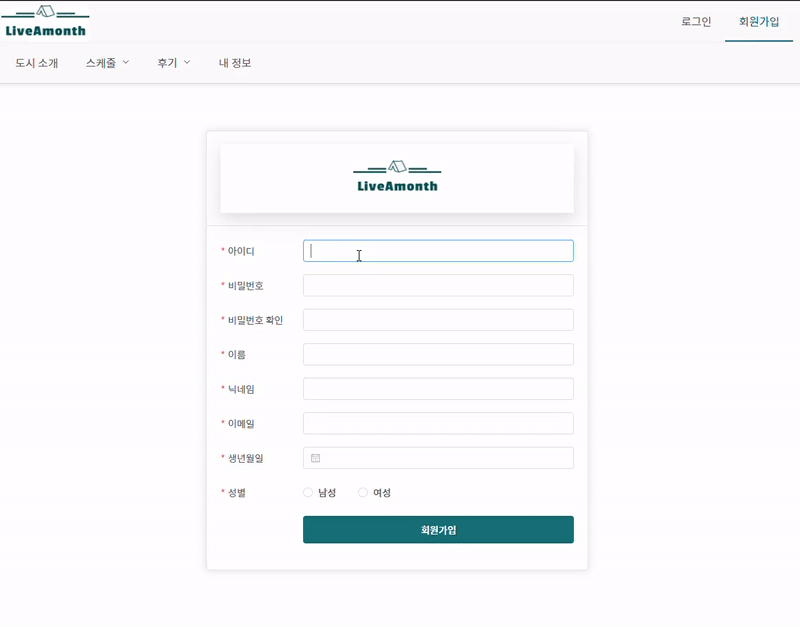Open the 내 정보 menu item
The height and width of the screenshot is (627, 800).
(x=235, y=63)
